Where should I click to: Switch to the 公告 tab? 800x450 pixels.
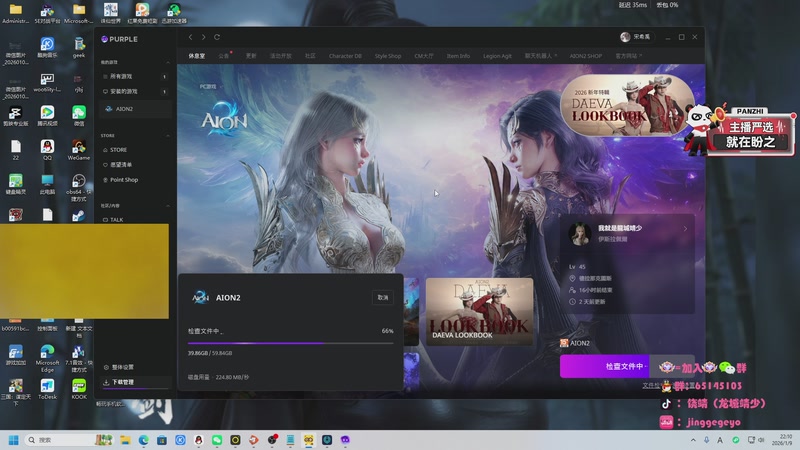[223, 56]
